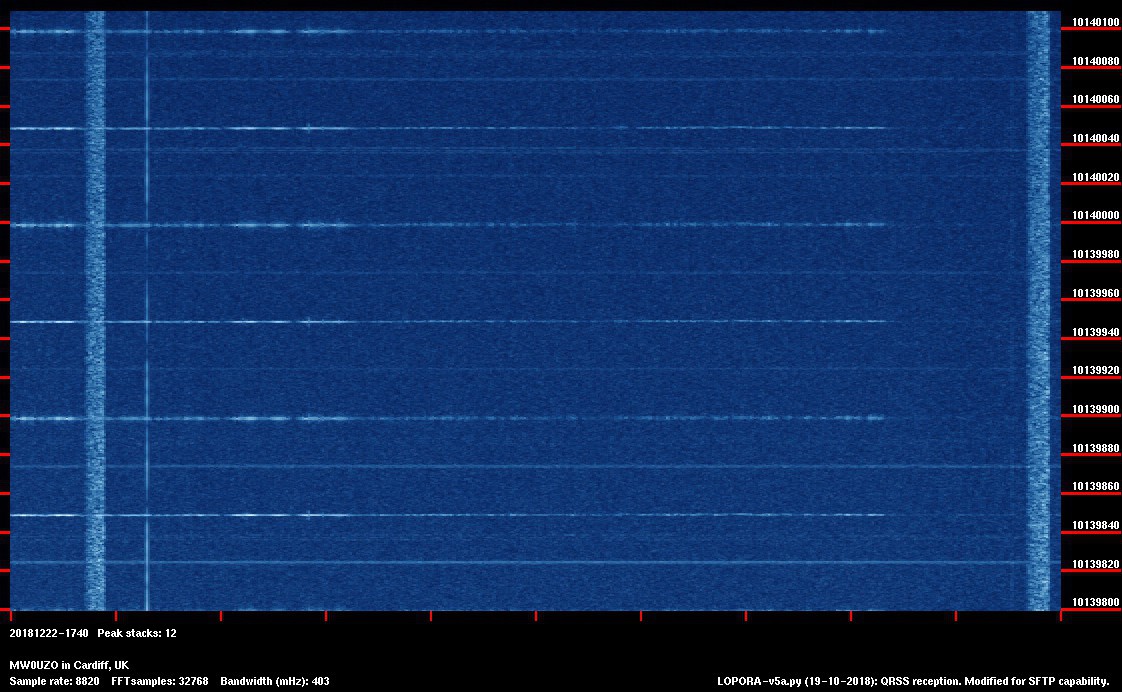Click the wide noise band on left side

coord(95,300)
